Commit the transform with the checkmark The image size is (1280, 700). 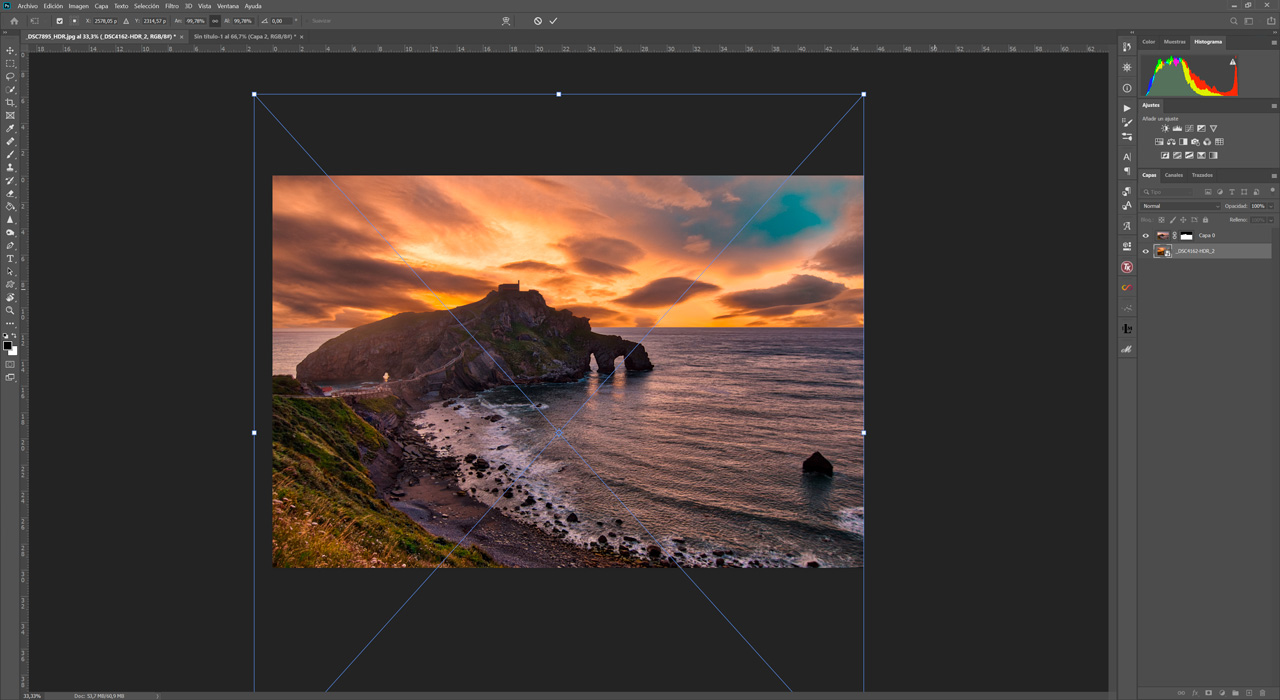[553, 21]
